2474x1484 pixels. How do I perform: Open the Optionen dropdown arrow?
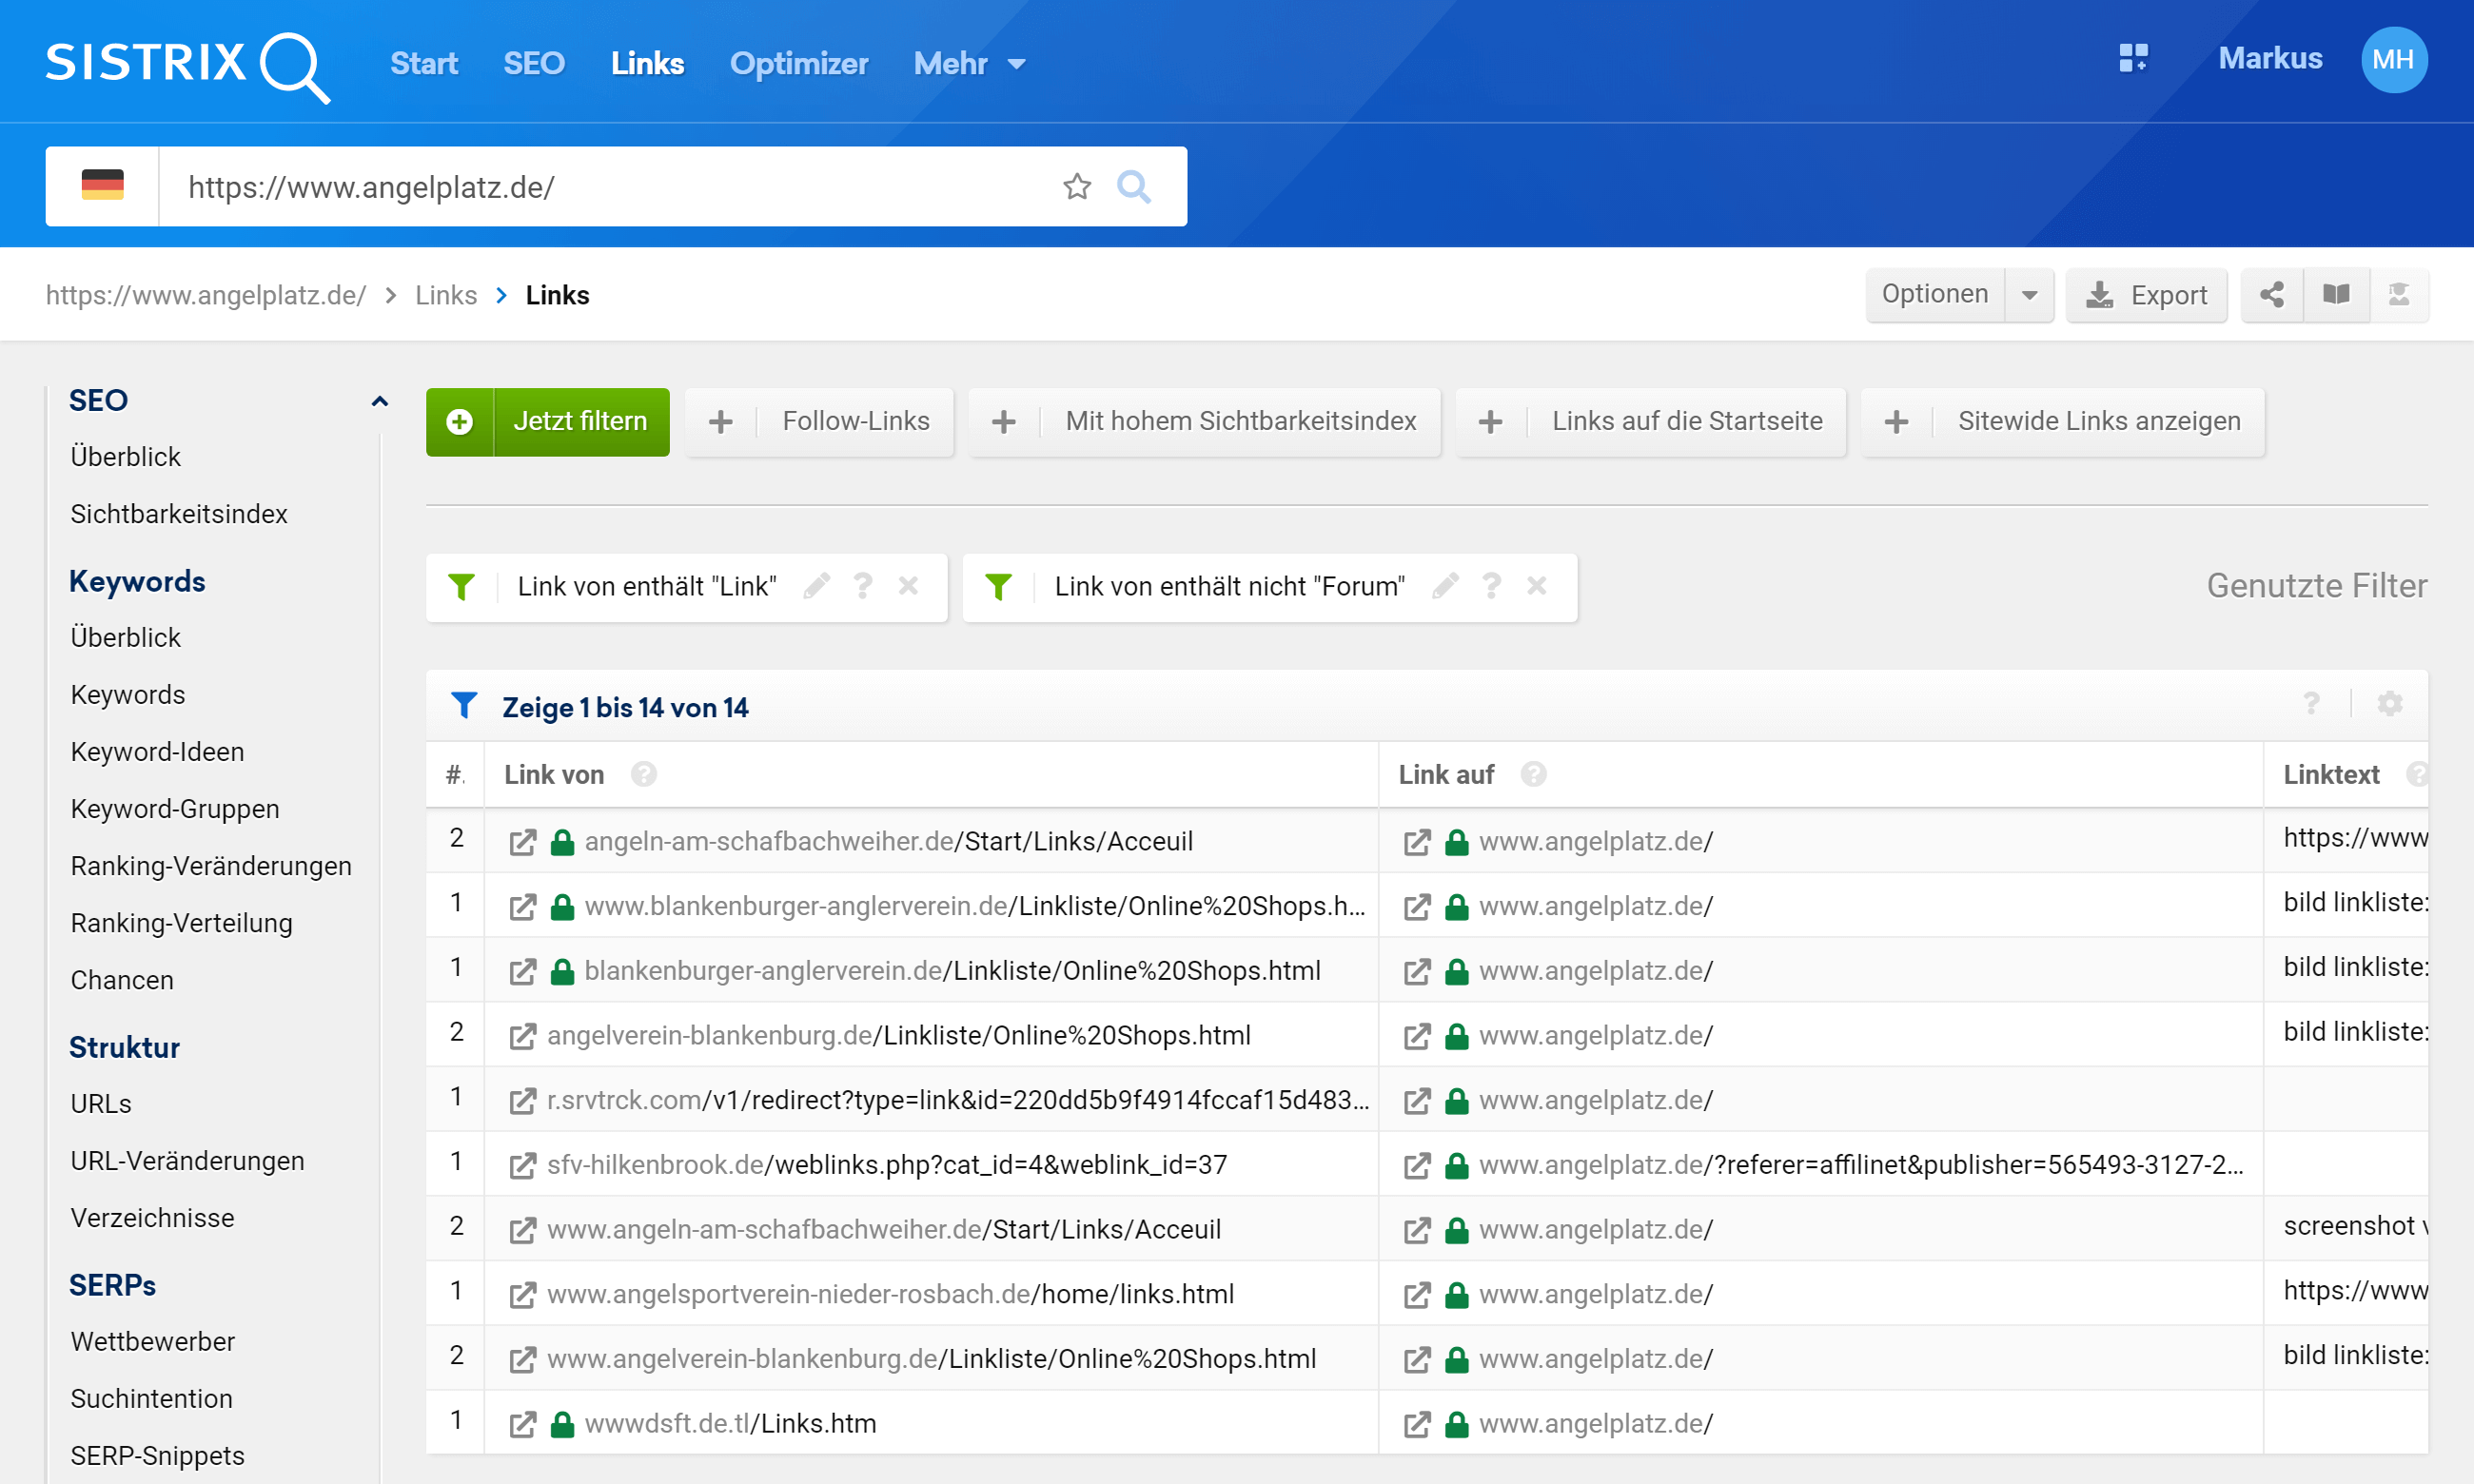tap(2029, 295)
